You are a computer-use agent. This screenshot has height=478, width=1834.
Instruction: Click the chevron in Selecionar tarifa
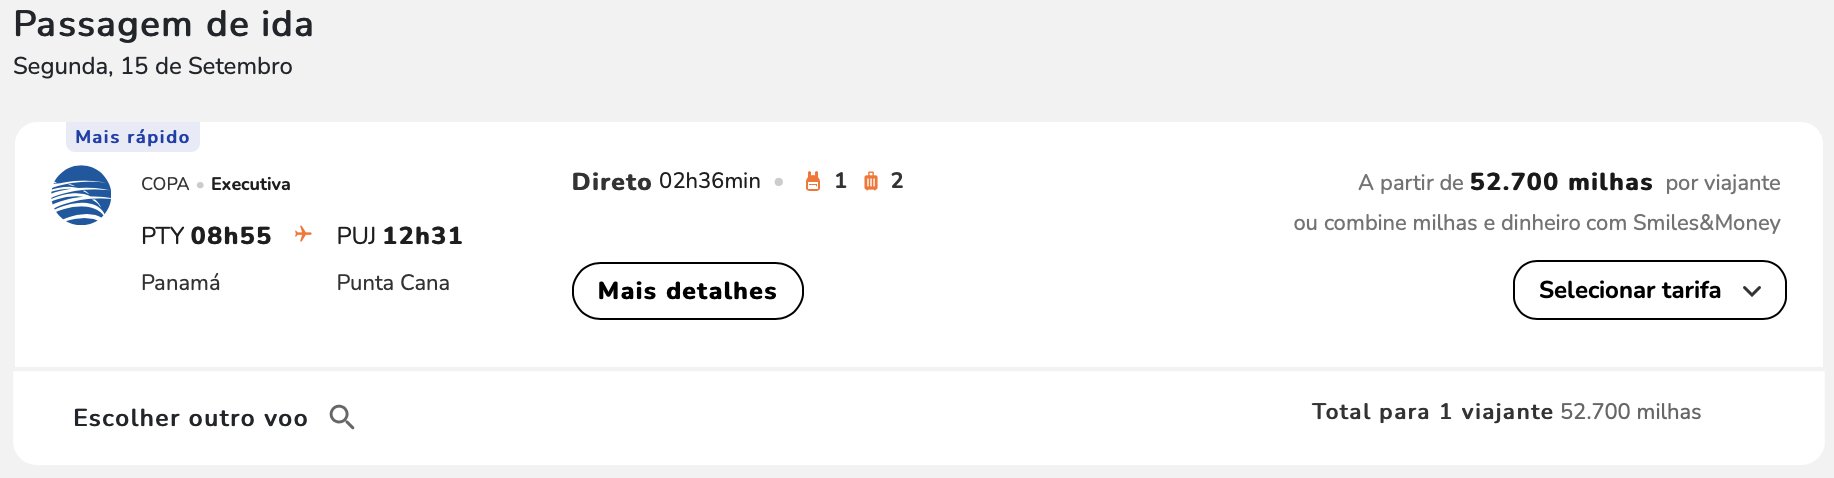click(1752, 291)
